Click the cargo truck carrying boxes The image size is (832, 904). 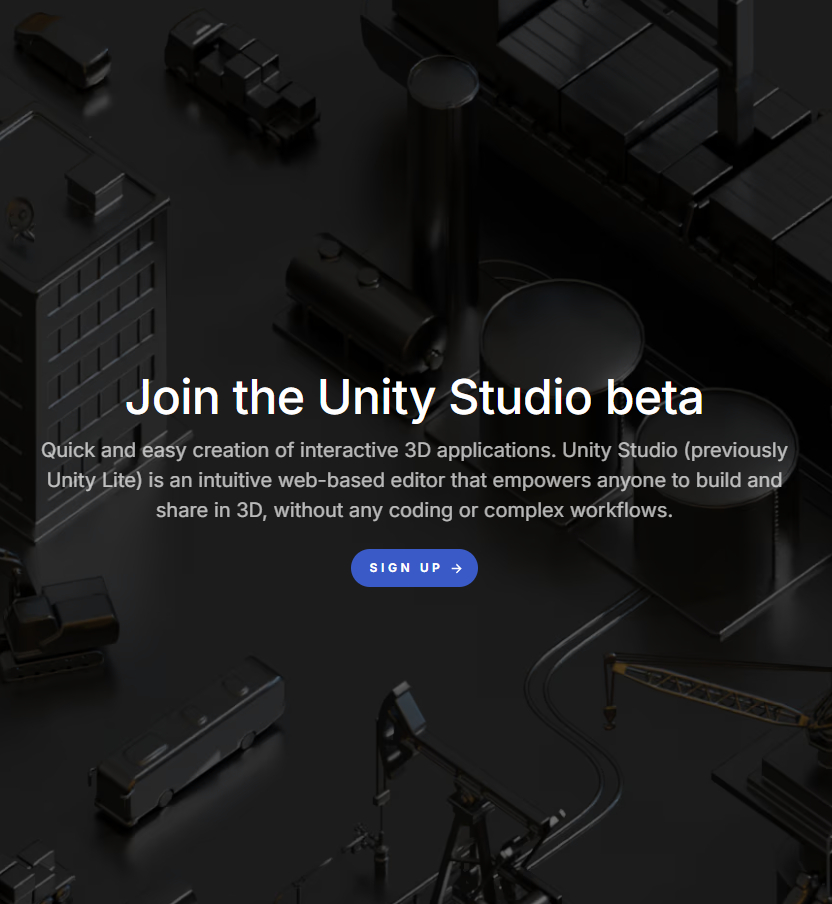(242, 75)
